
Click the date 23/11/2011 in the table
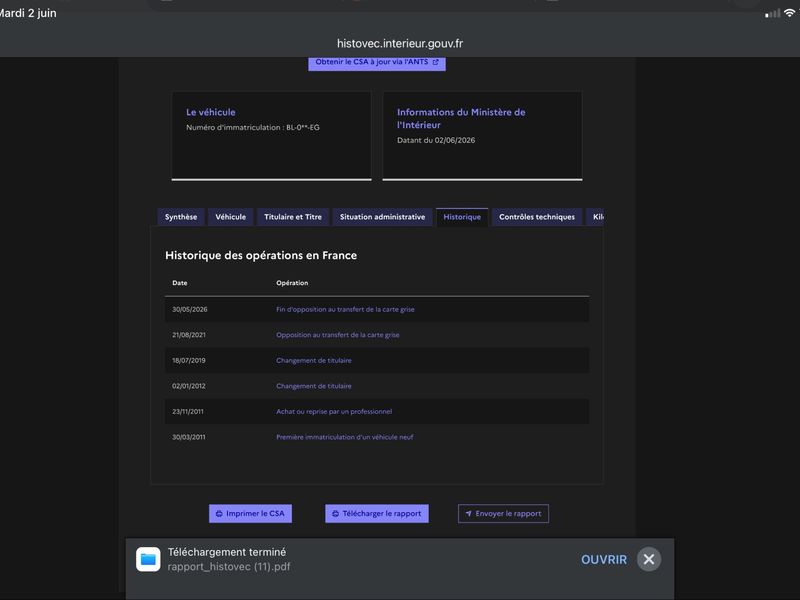(188, 411)
